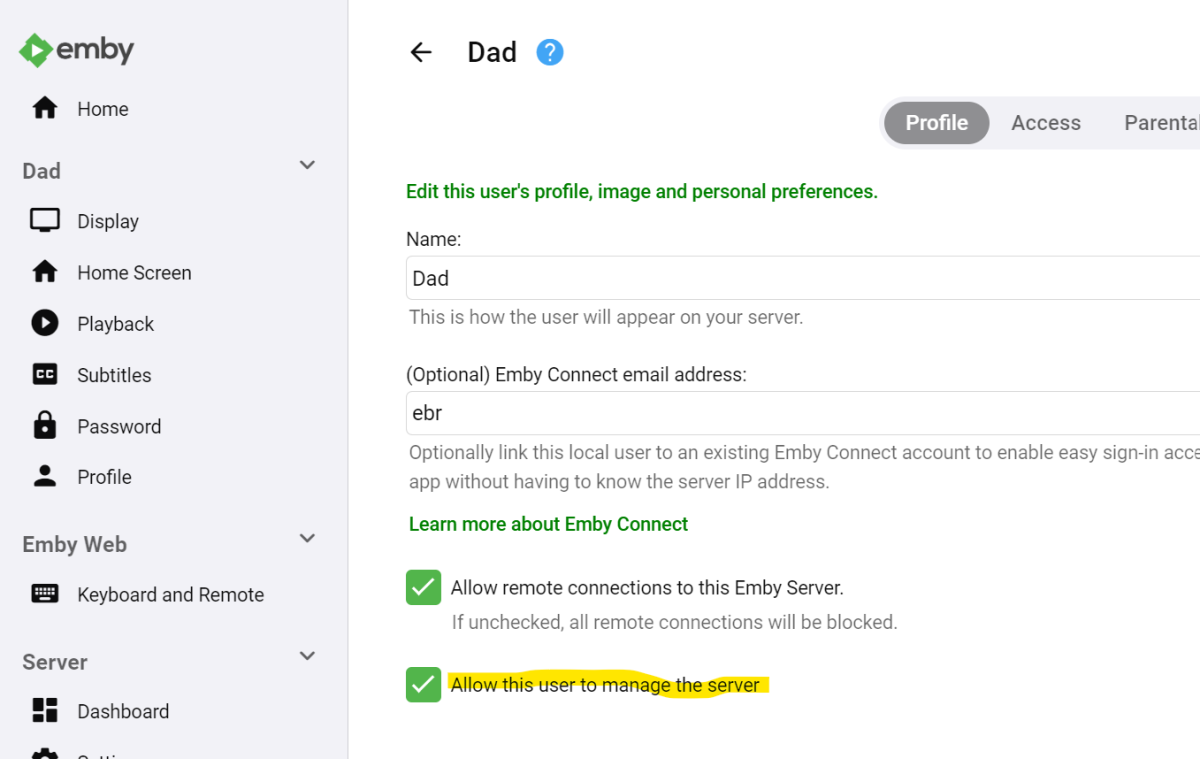The width and height of the screenshot is (1200, 759).
Task: Open Learn more about Emby Connect link
Action: (548, 524)
